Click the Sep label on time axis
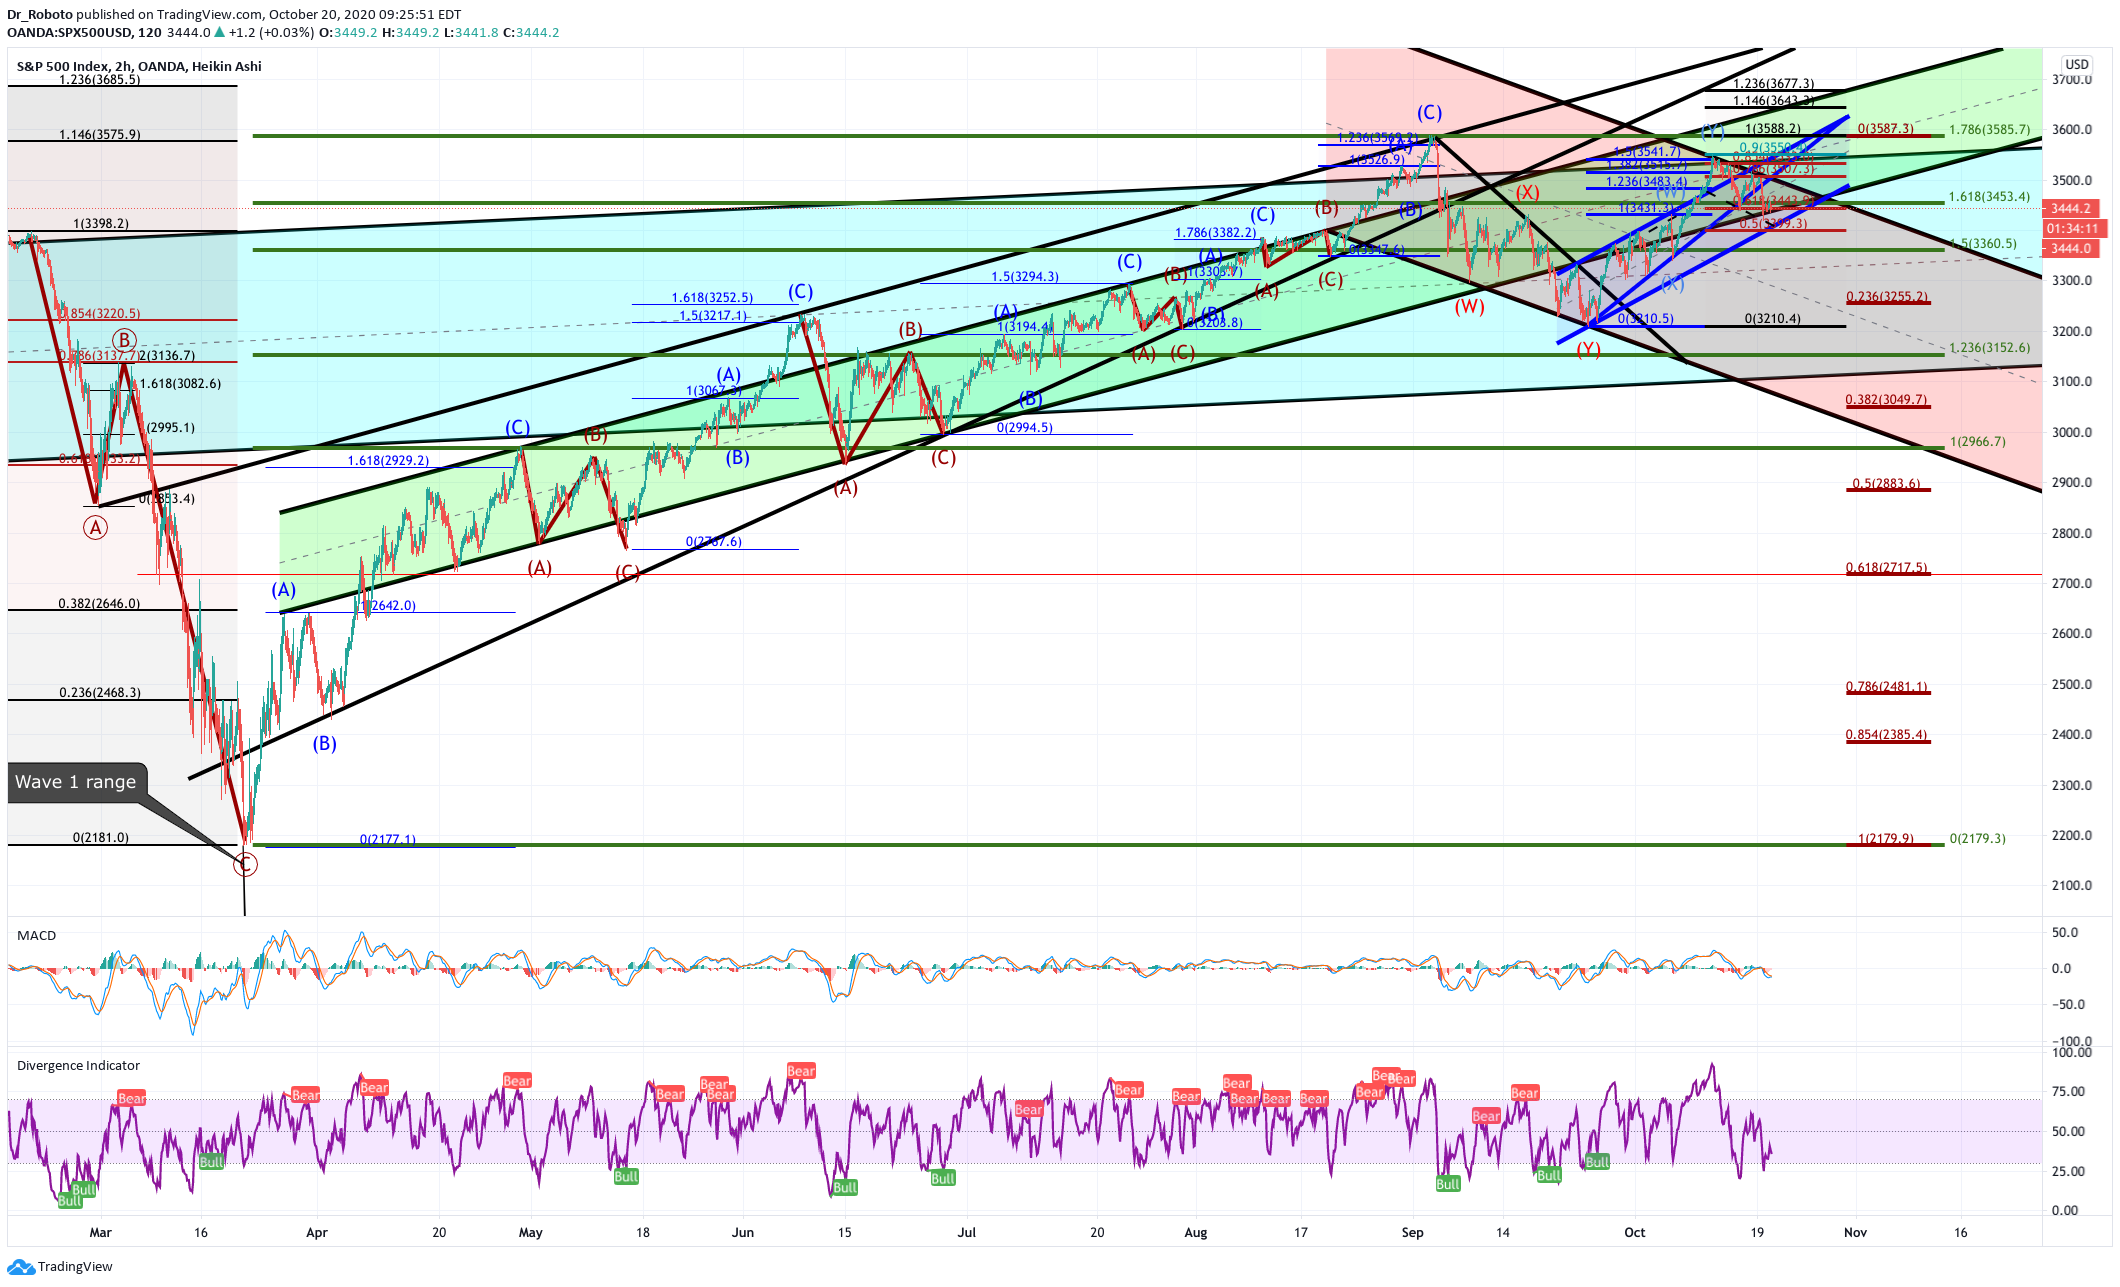The width and height of the screenshot is (2120, 1287). click(x=1412, y=1233)
